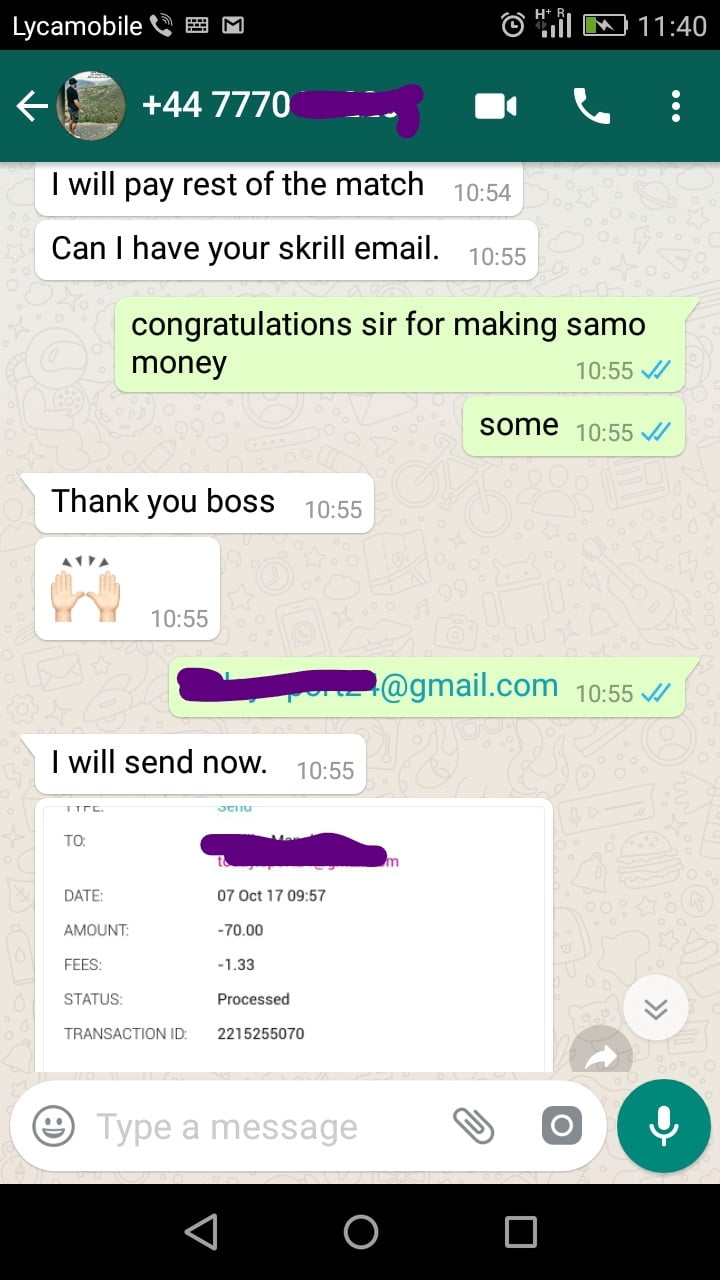The image size is (720, 1280).
Task: Tap Android back navigation button
Action: [202, 1232]
